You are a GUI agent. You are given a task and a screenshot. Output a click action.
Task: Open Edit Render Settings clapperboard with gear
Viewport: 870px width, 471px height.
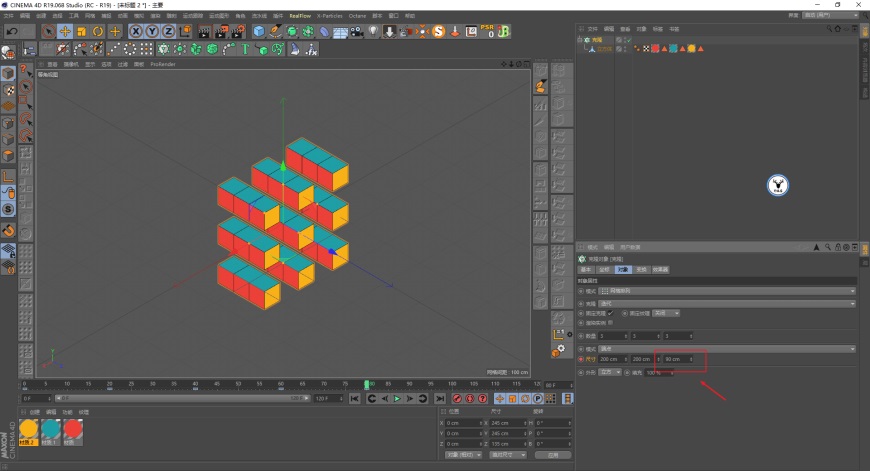pos(238,32)
